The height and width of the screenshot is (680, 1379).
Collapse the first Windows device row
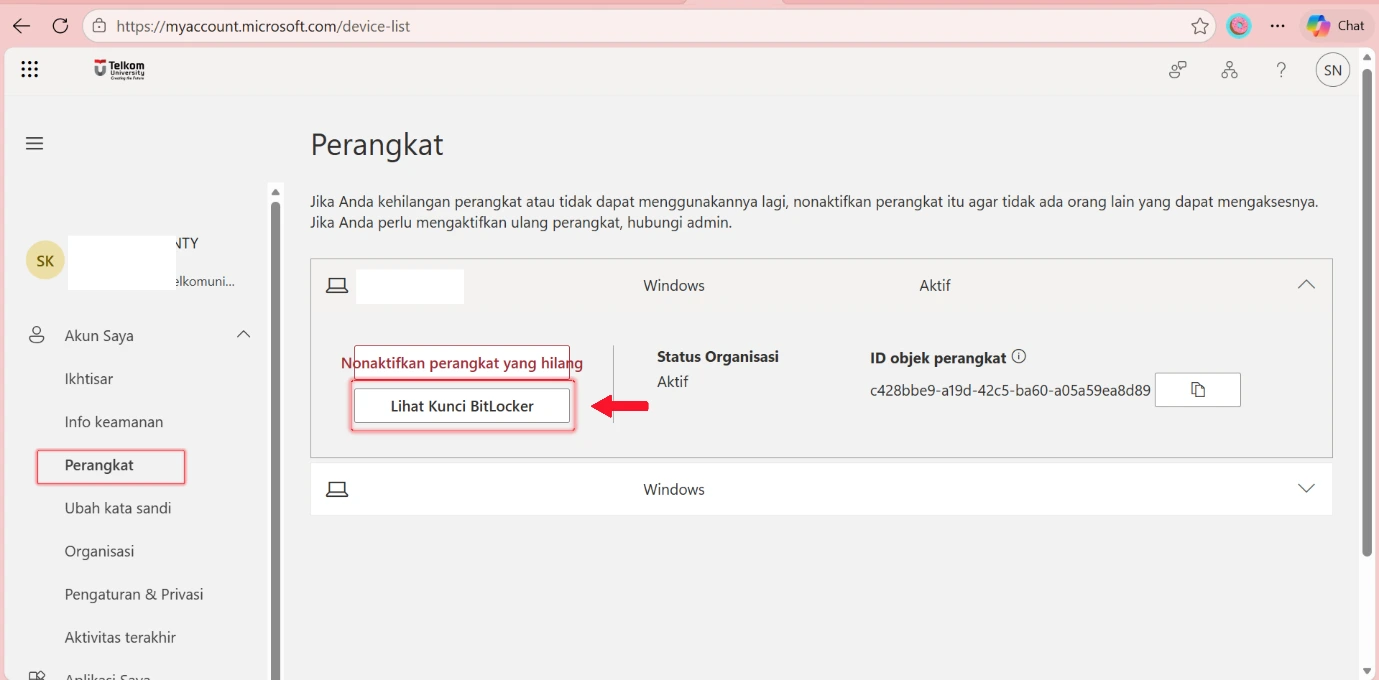[x=1306, y=285]
